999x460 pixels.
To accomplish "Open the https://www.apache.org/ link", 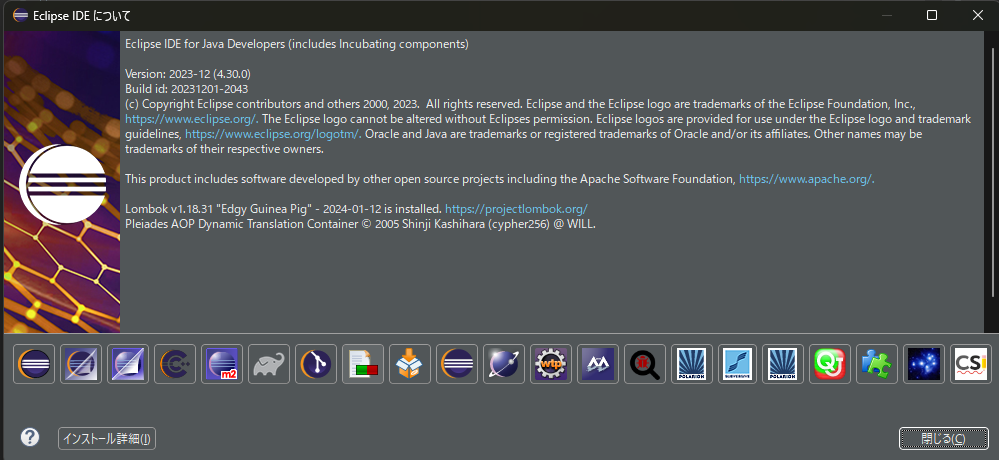I will [807, 179].
